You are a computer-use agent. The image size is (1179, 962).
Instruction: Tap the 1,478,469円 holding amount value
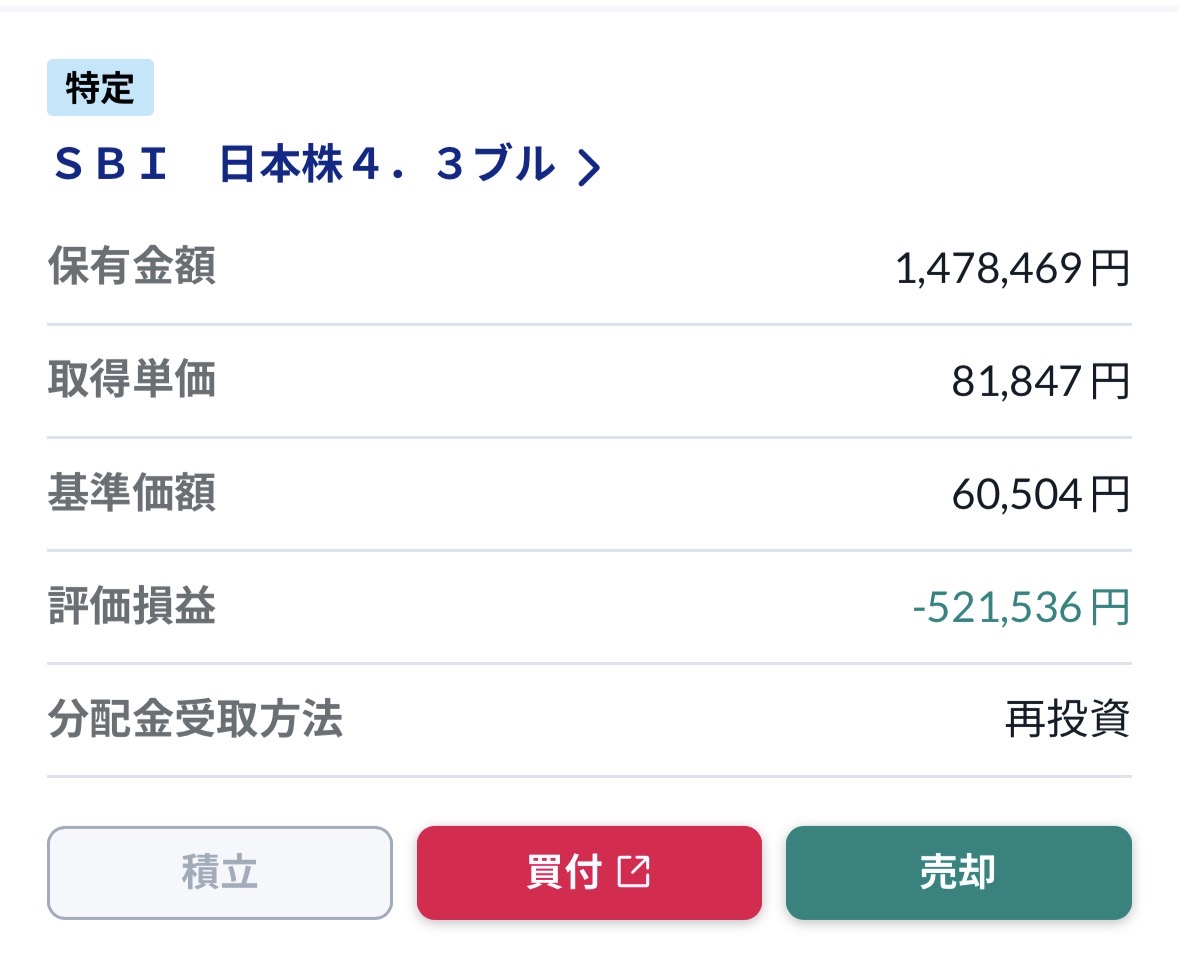(x=1013, y=269)
